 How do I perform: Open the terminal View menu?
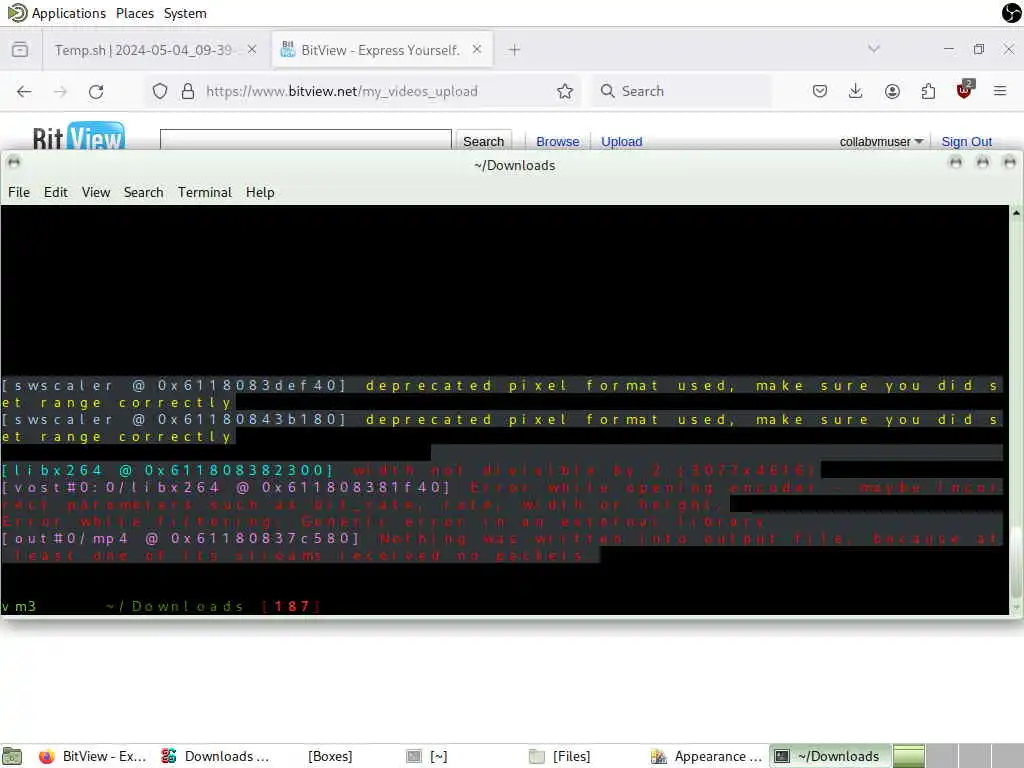[x=96, y=192]
